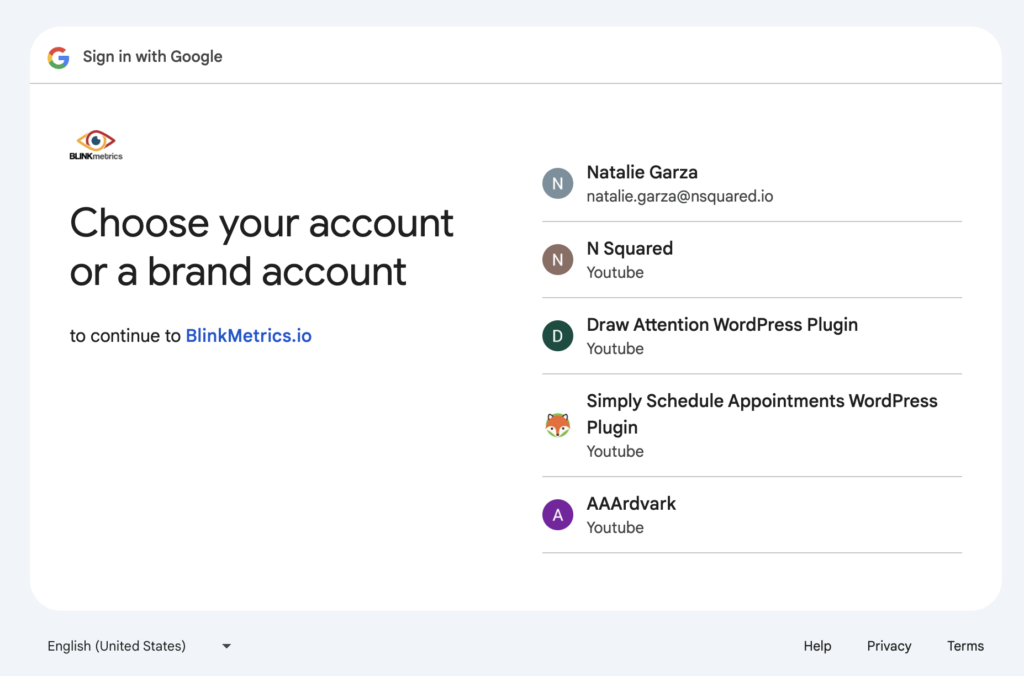
Task: Choose the AAArdvark Youtube account
Action: click(631, 504)
